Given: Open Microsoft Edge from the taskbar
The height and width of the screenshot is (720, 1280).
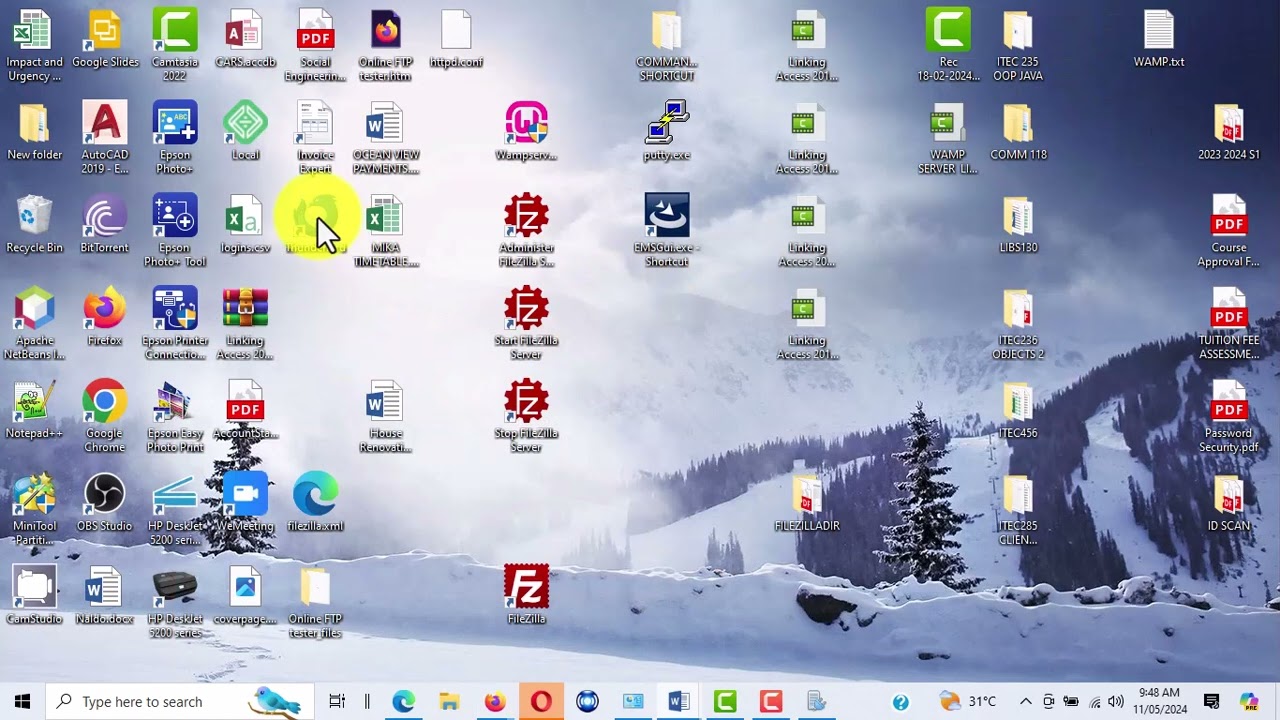Looking at the screenshot, I should click(403, 701).
